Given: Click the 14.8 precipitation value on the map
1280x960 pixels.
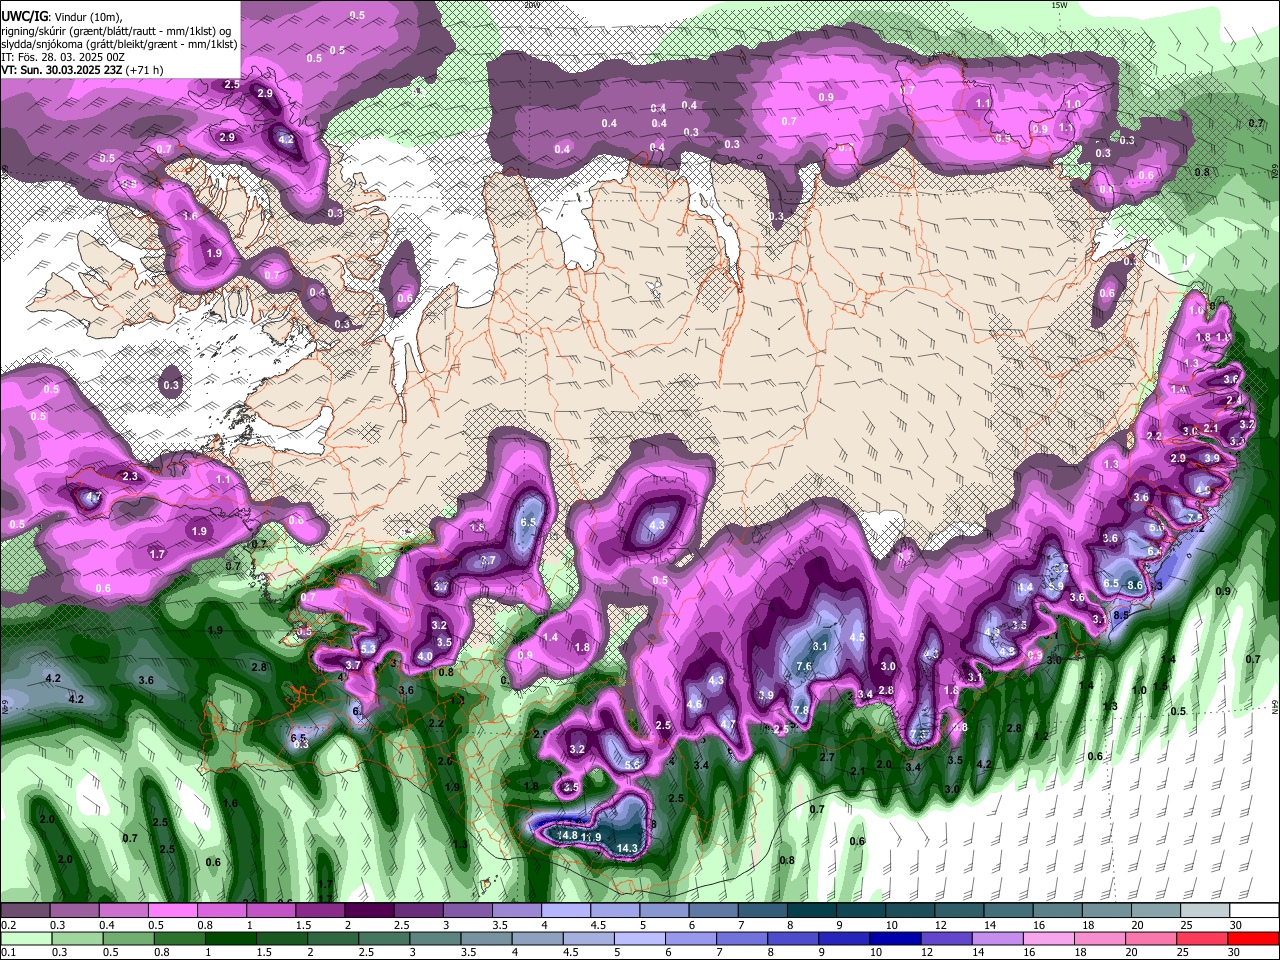Looking at the screenshot, I should [568, 835].
